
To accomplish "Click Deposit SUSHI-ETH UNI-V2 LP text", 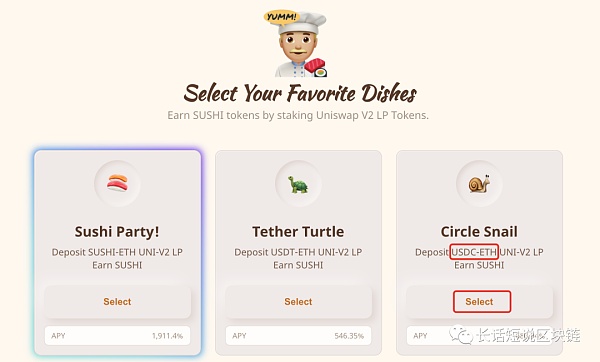I will [x=117, y=252].
